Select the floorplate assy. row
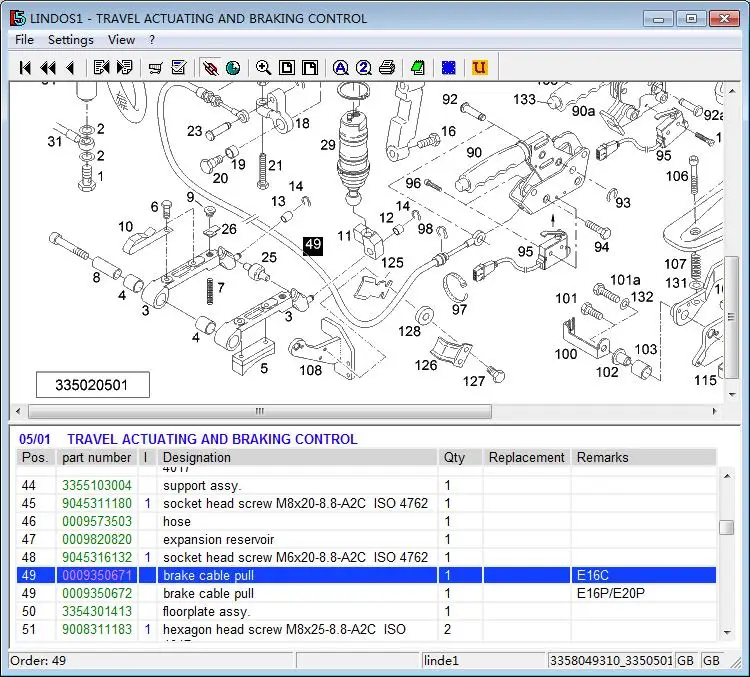The width and height of the screenshot is (750, 677). [366, 611]
